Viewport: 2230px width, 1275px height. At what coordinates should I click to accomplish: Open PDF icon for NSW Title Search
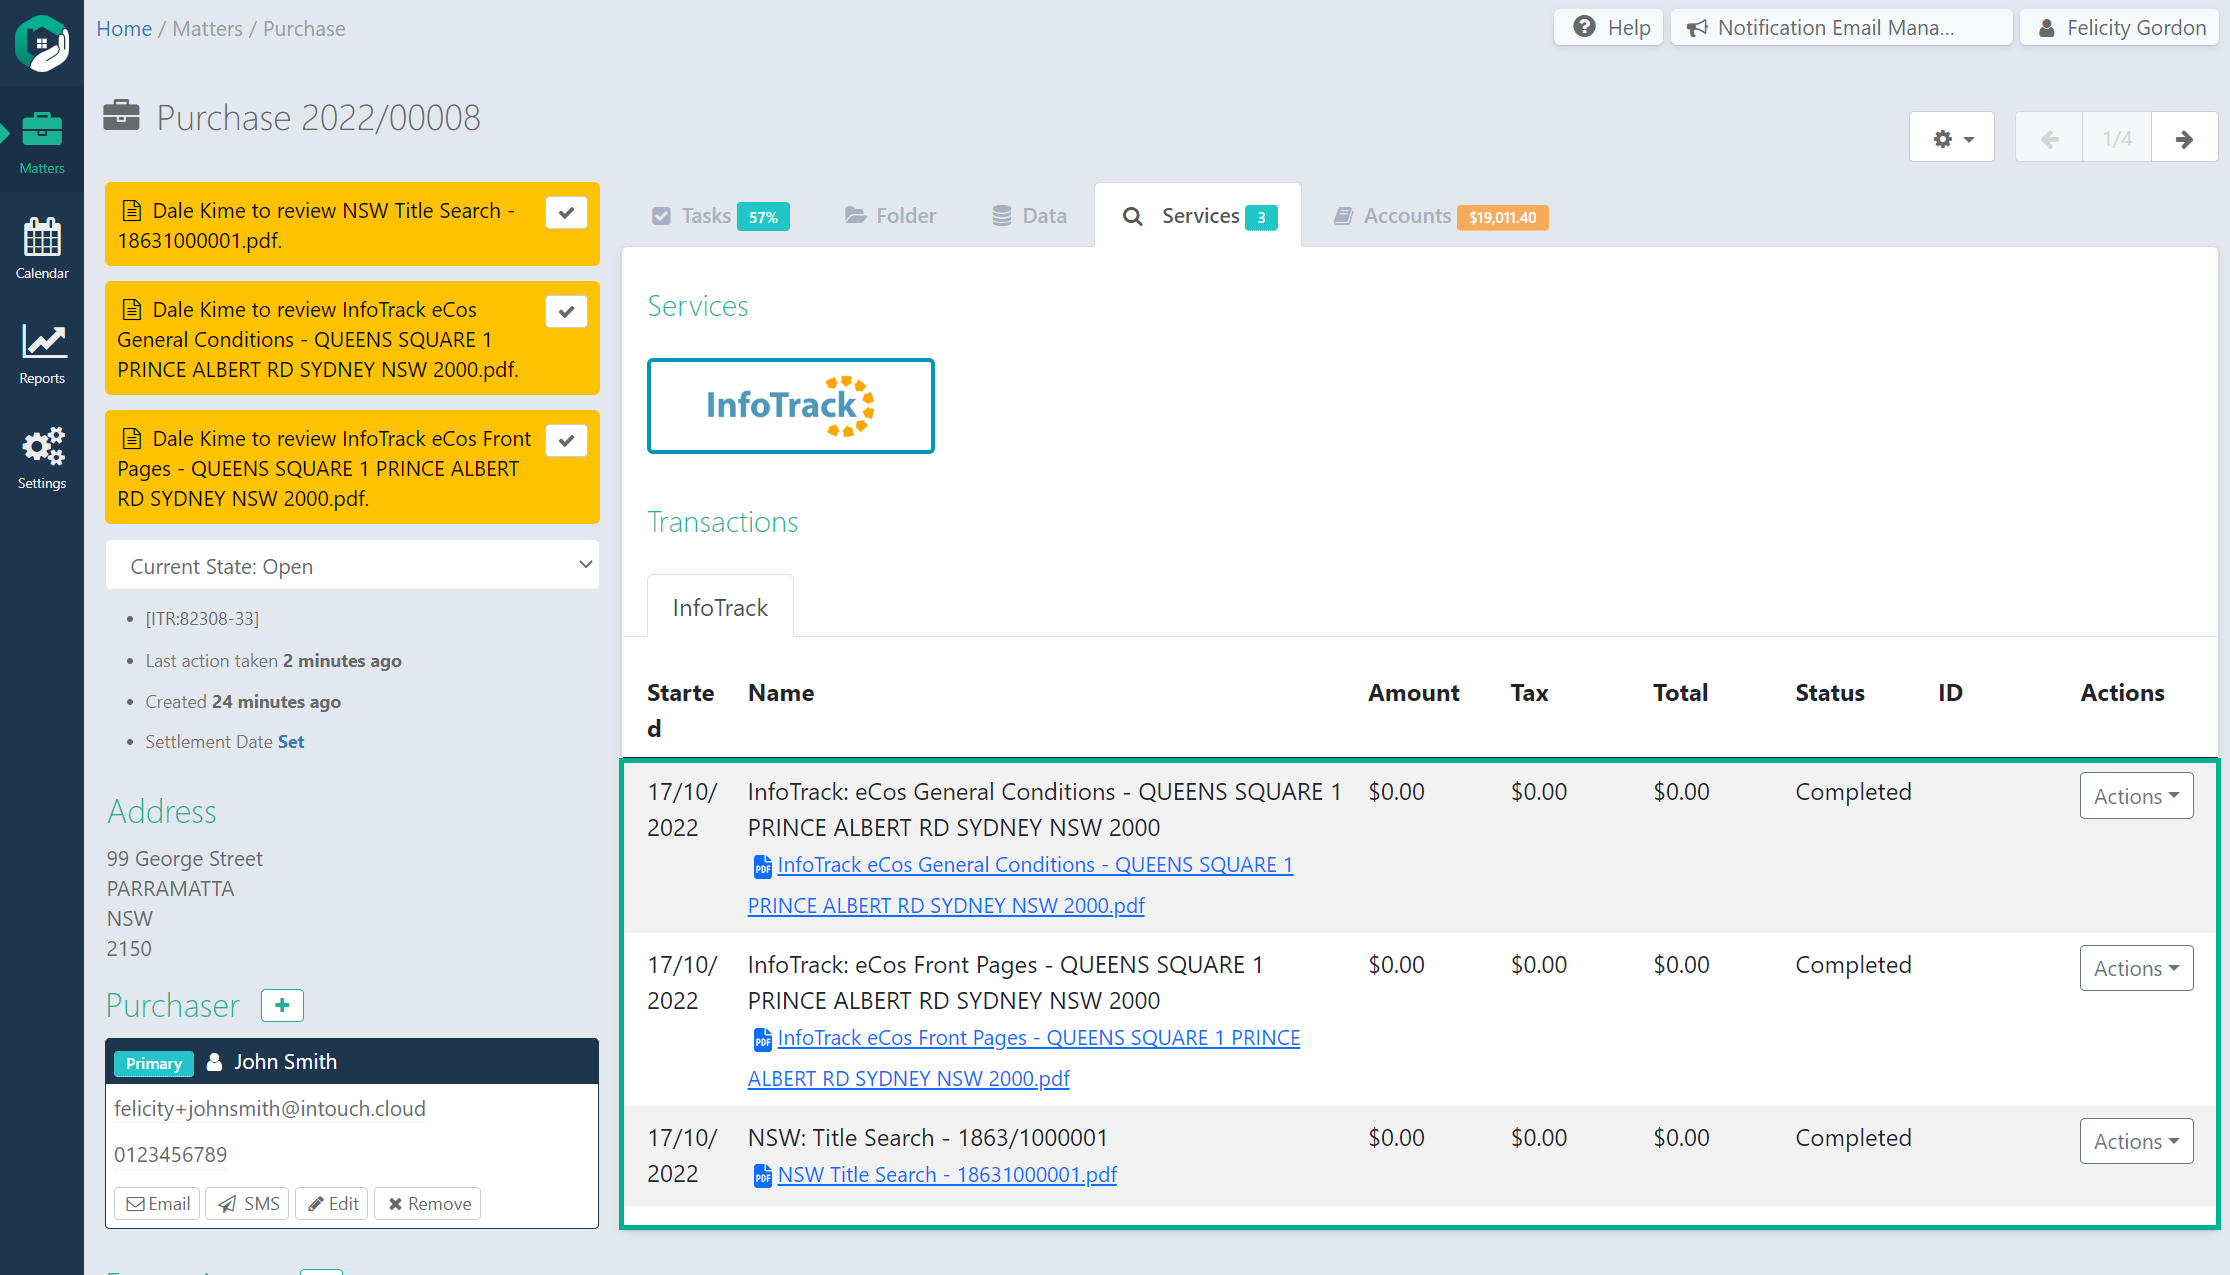point(762,1176)
